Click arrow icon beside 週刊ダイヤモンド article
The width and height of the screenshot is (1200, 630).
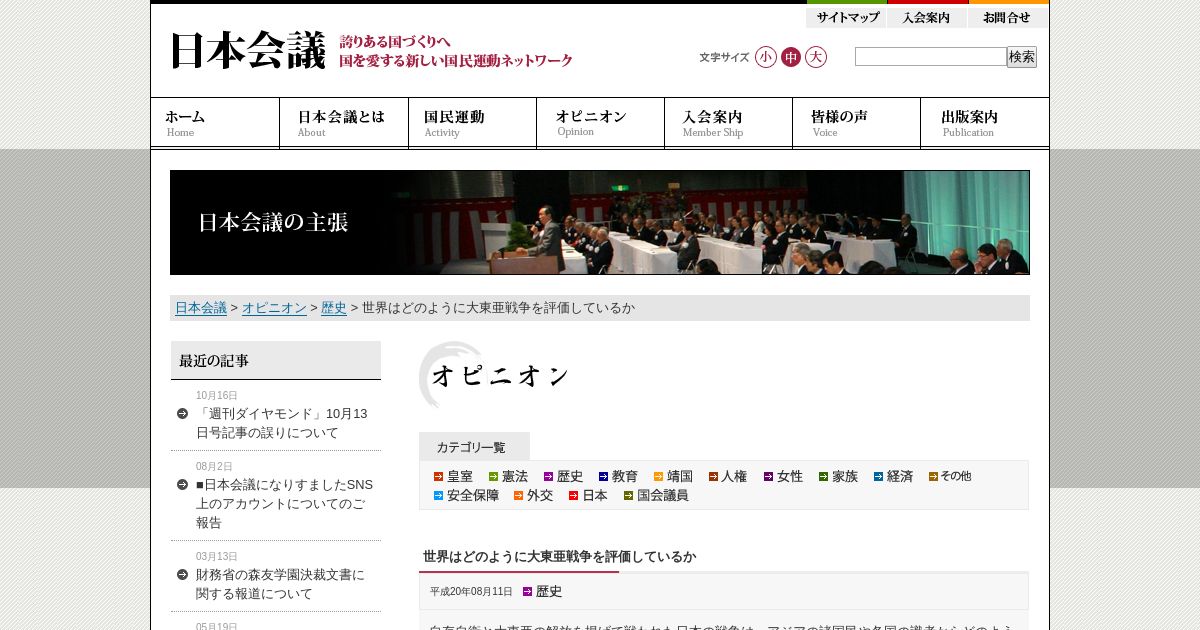click(x=182, y=414)
